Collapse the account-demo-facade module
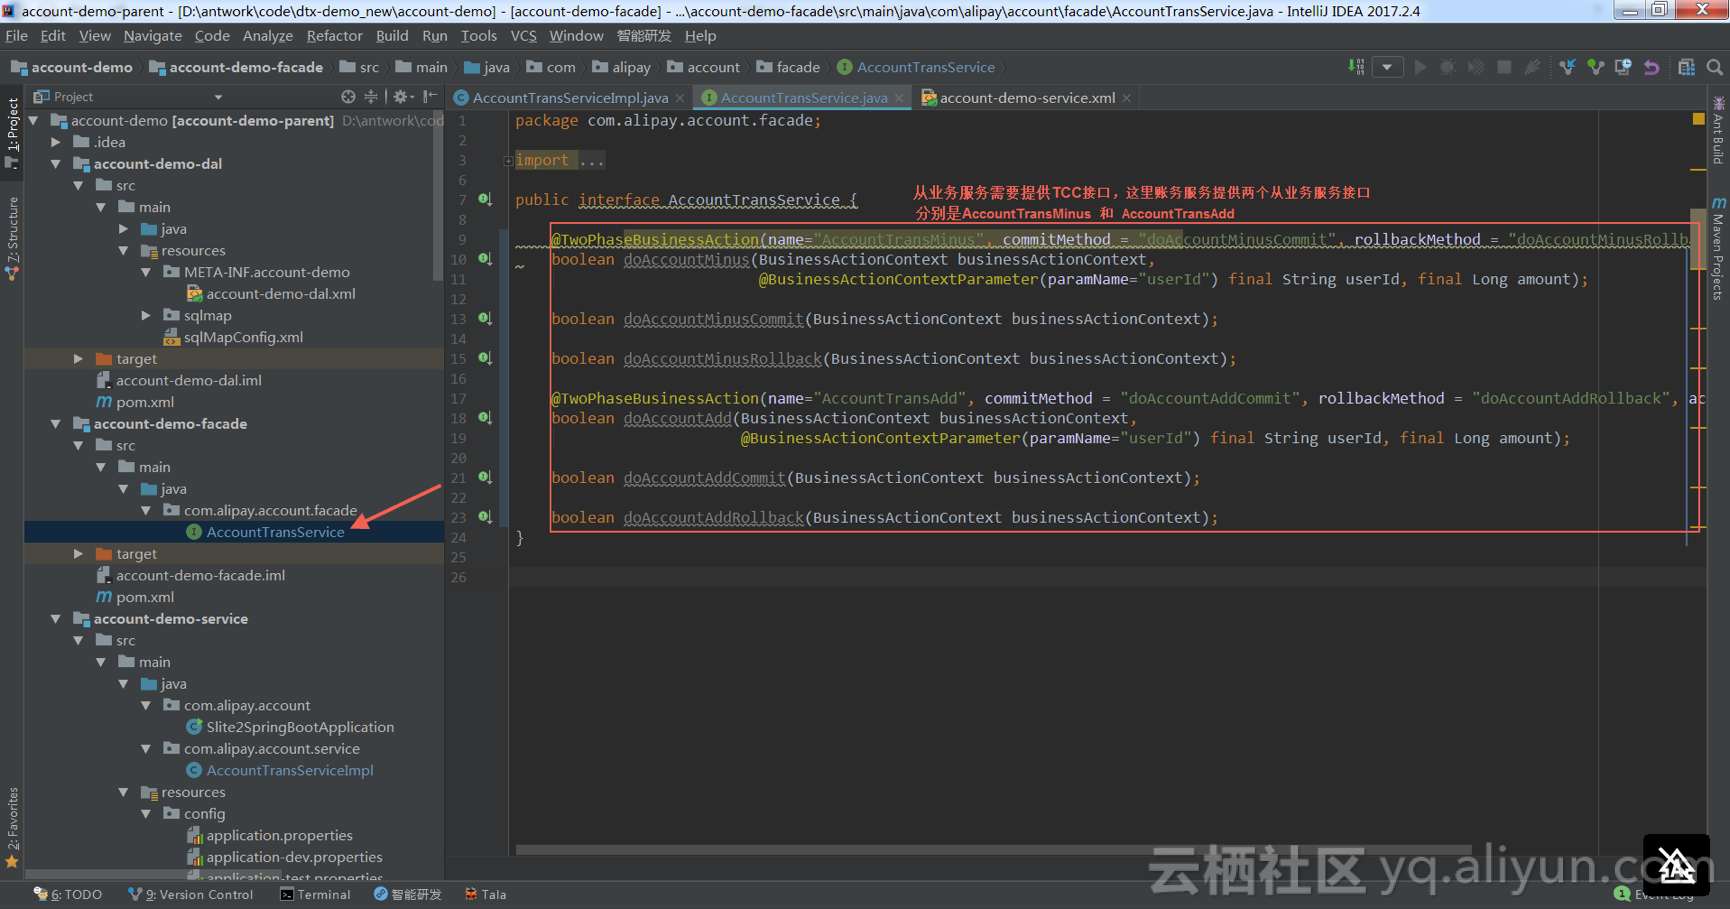 [x=56, y=424]
